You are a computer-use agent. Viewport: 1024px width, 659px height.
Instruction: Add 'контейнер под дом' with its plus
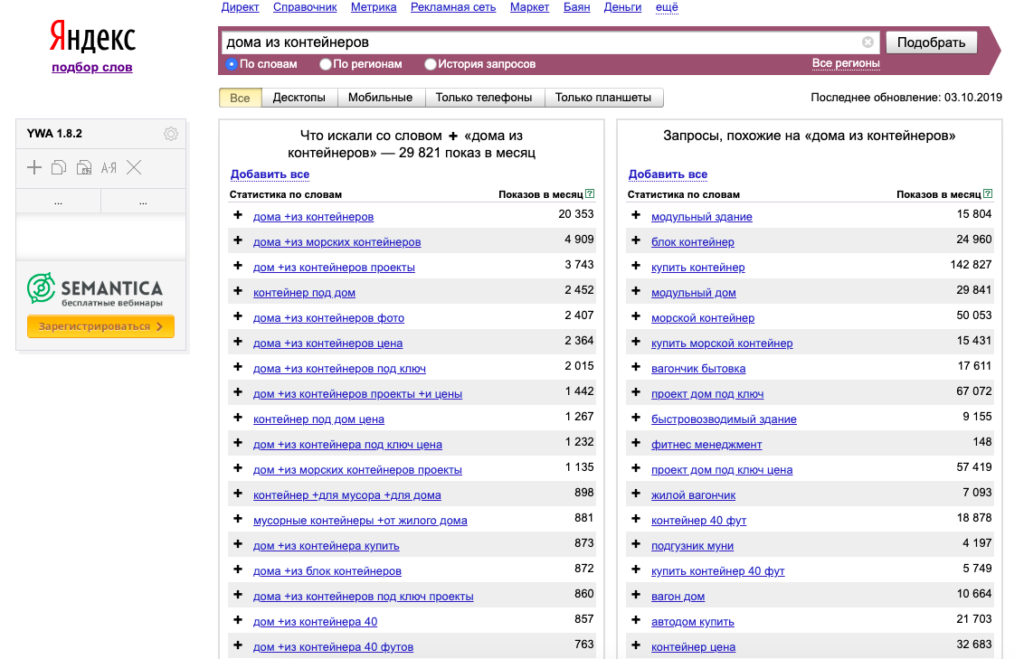tap(238, 291)
